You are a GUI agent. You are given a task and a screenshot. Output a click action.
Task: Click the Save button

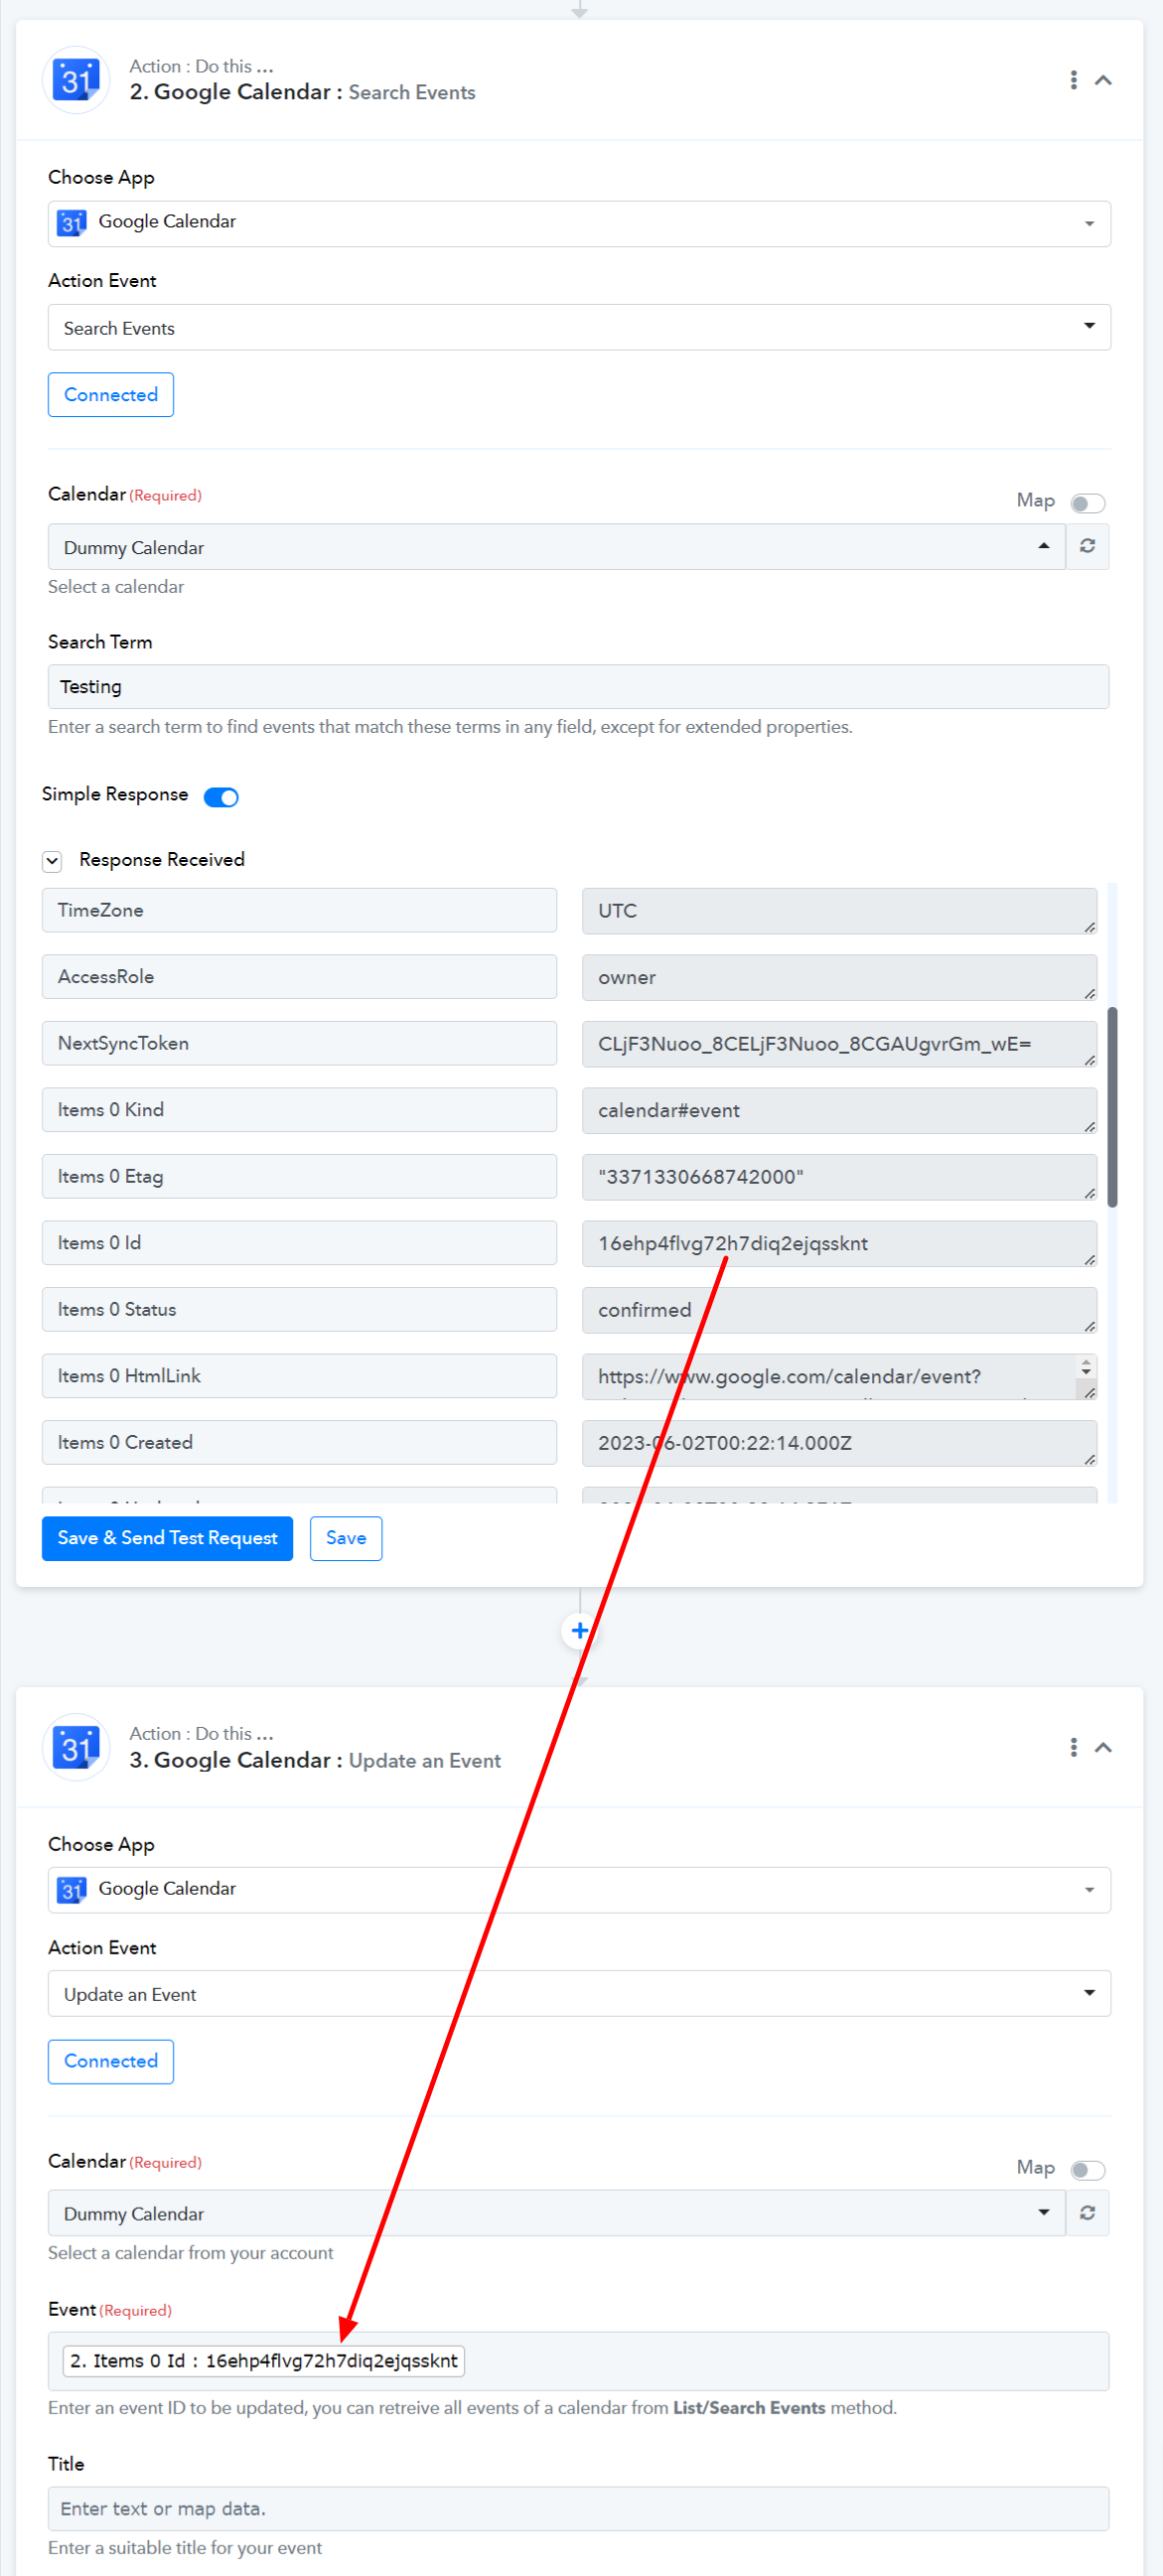coord(346,1537)
